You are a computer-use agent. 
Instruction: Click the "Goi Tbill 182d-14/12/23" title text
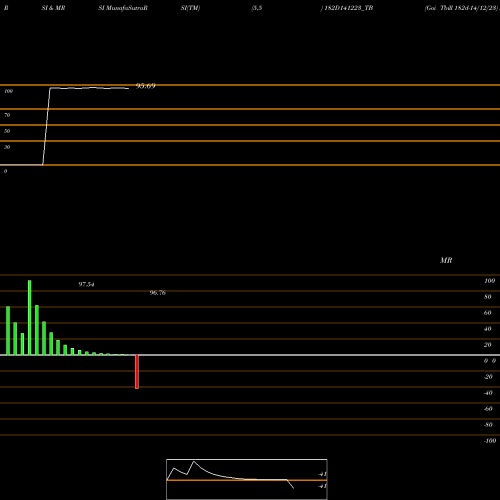pyautogui.click(x=461, y=8)
